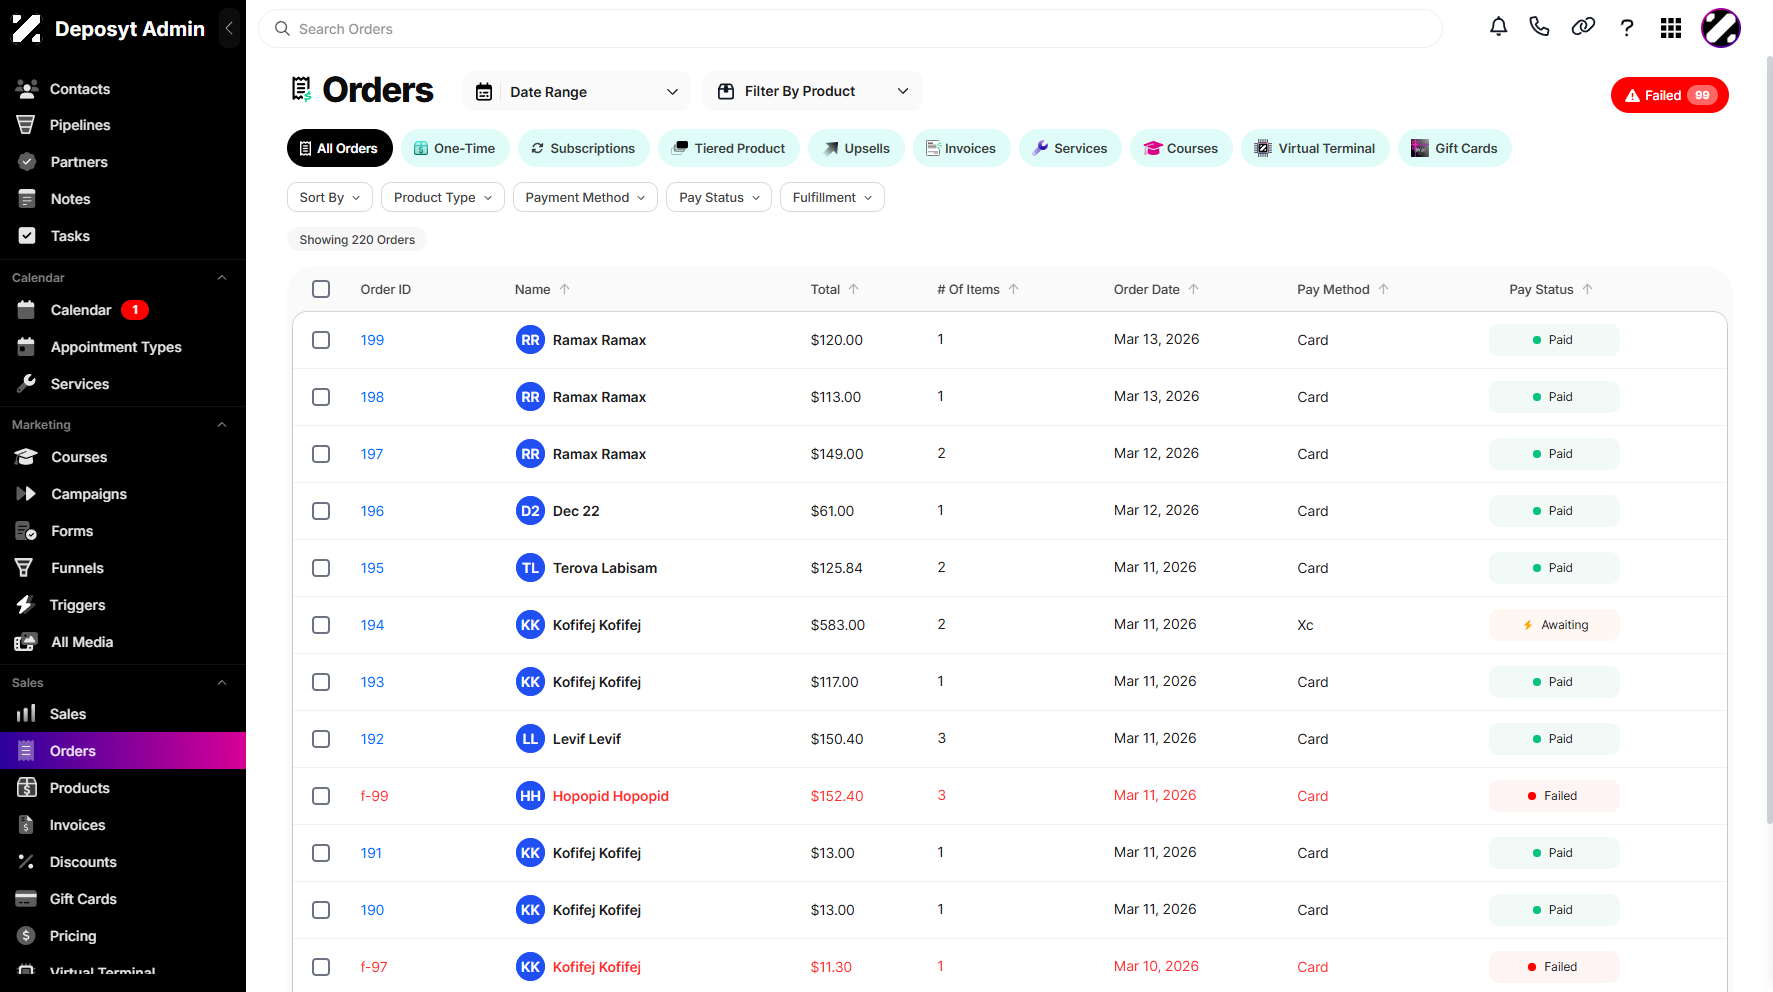Click the phone dialer icon
Image resolution: width=1773 pixels, height=992 pixels.
[x=1539, y=28]
